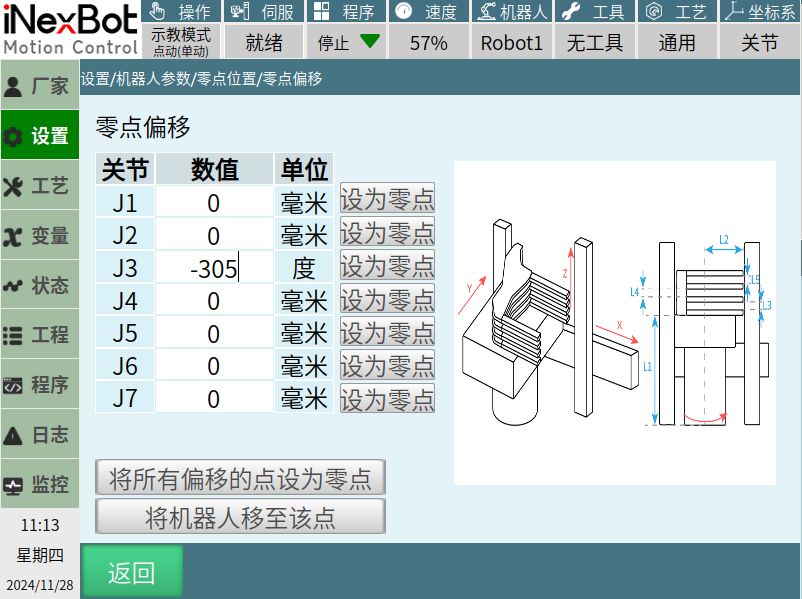Show the 状态 status icon page
This screenshot has width=802, height=599.
coord(14,286)
